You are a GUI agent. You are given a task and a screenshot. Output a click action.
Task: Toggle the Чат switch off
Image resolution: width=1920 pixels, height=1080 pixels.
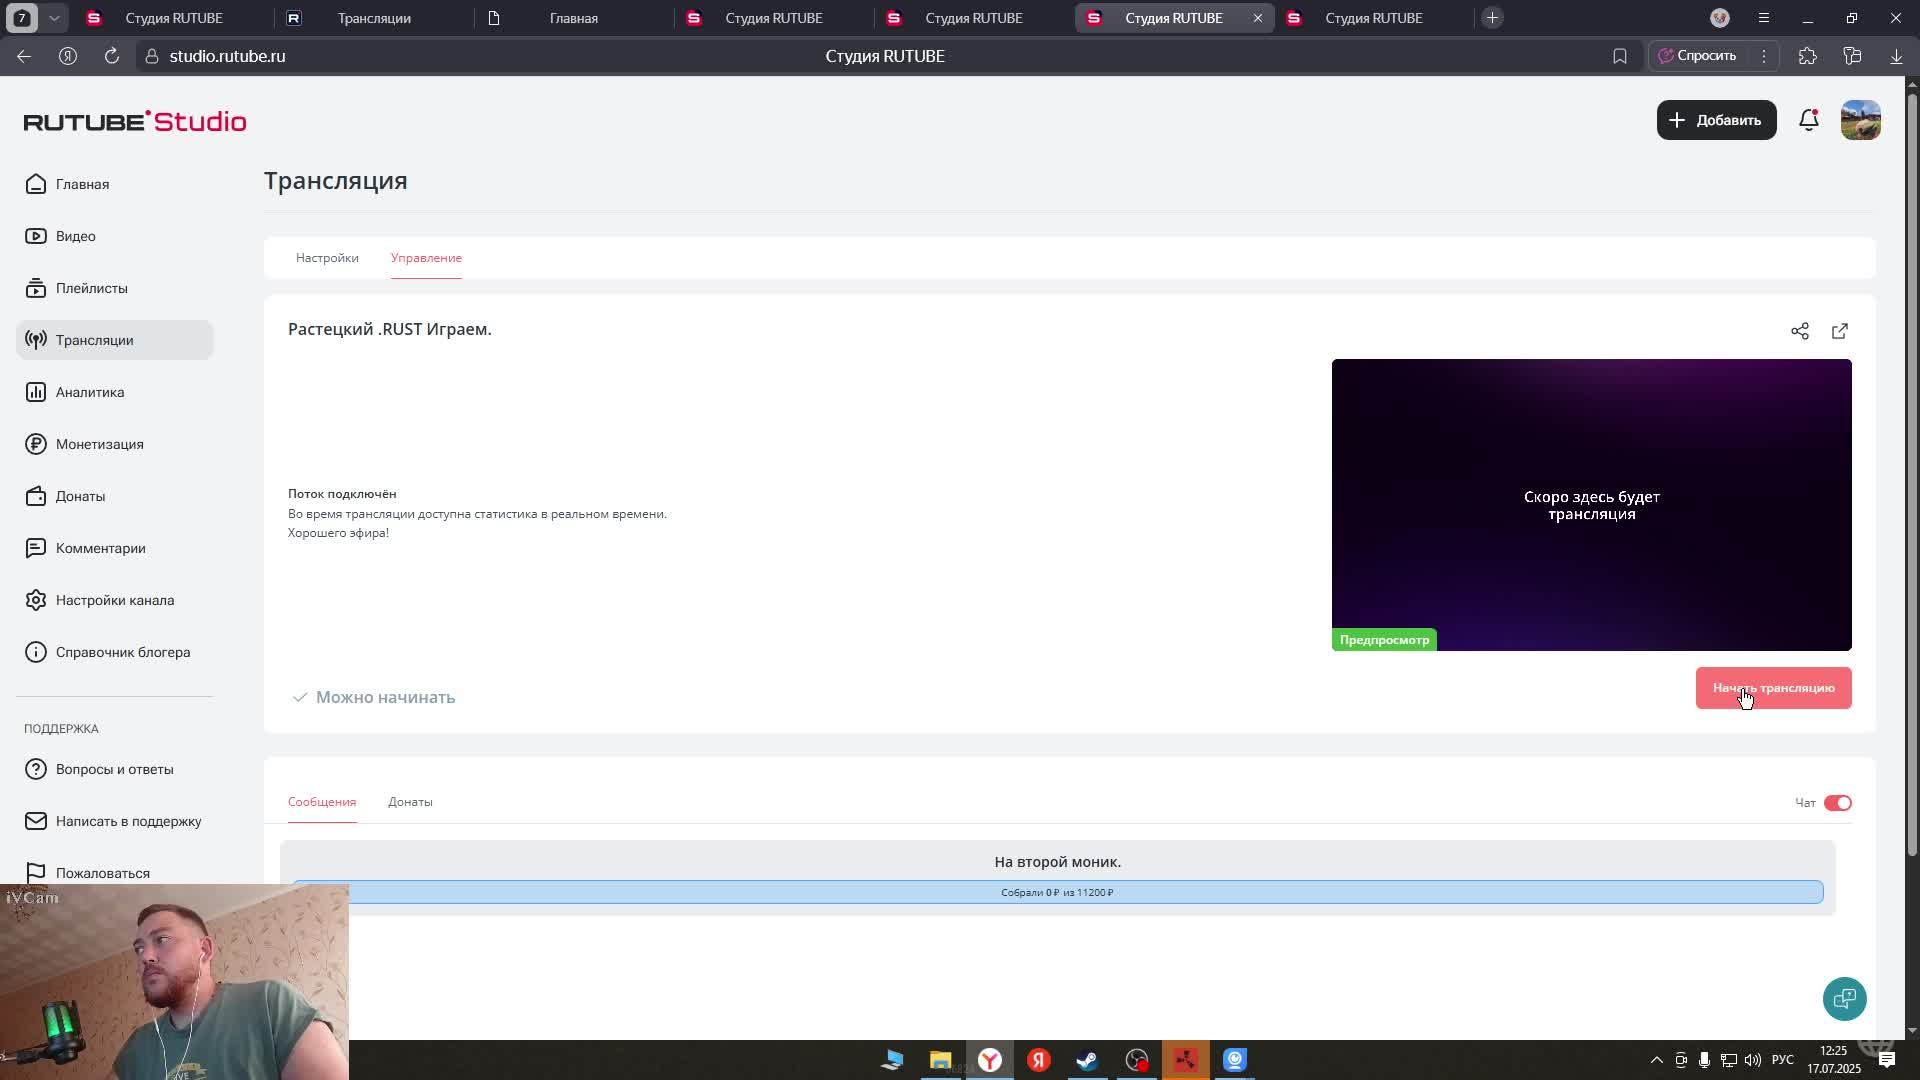click(1838, 803)
